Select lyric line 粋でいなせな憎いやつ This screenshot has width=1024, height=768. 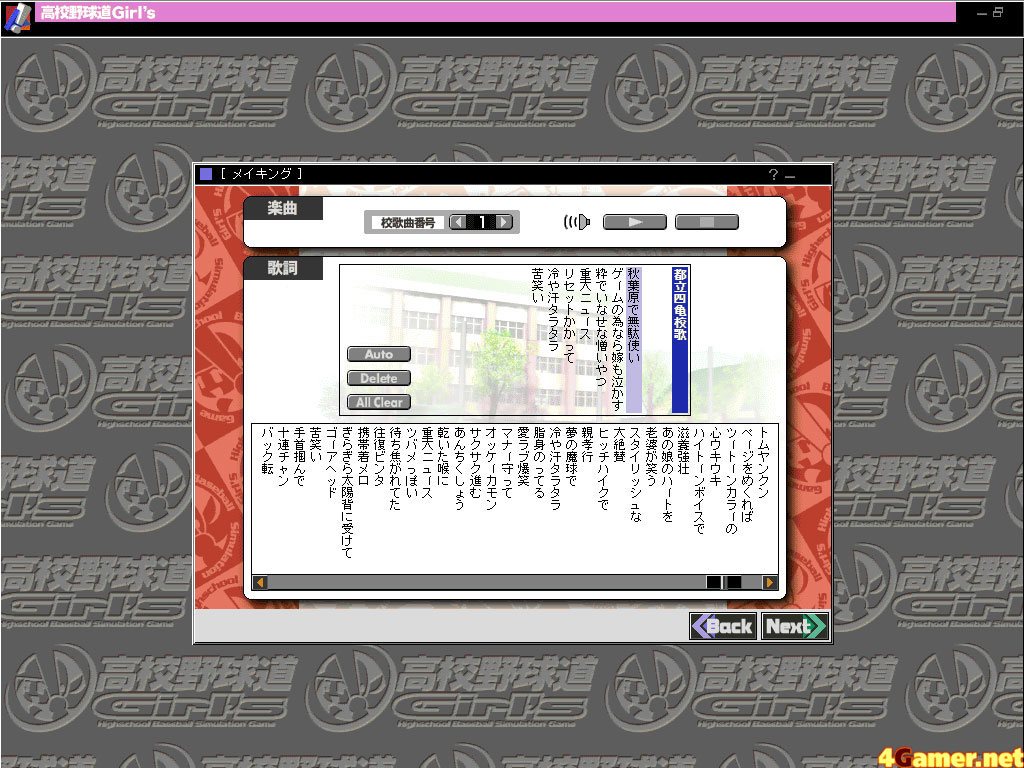click(x=601, y=326)
